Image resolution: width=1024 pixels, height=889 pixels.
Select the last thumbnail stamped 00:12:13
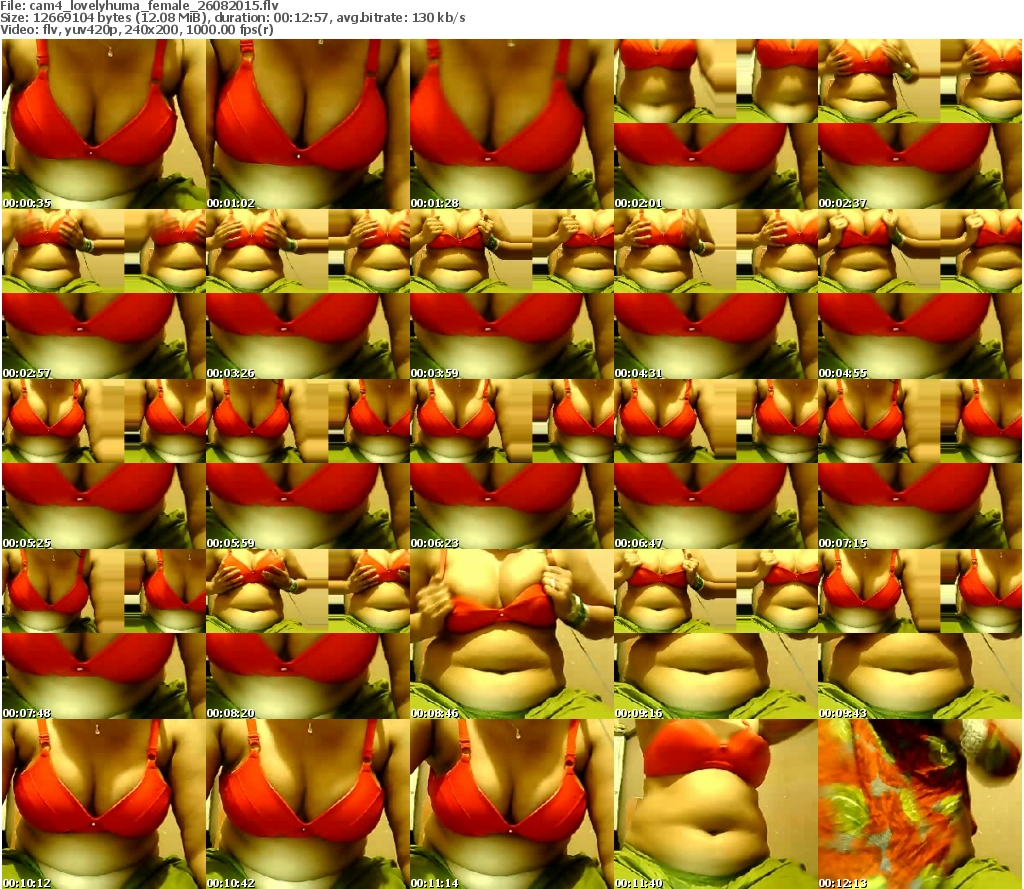(x=920, y=804)
